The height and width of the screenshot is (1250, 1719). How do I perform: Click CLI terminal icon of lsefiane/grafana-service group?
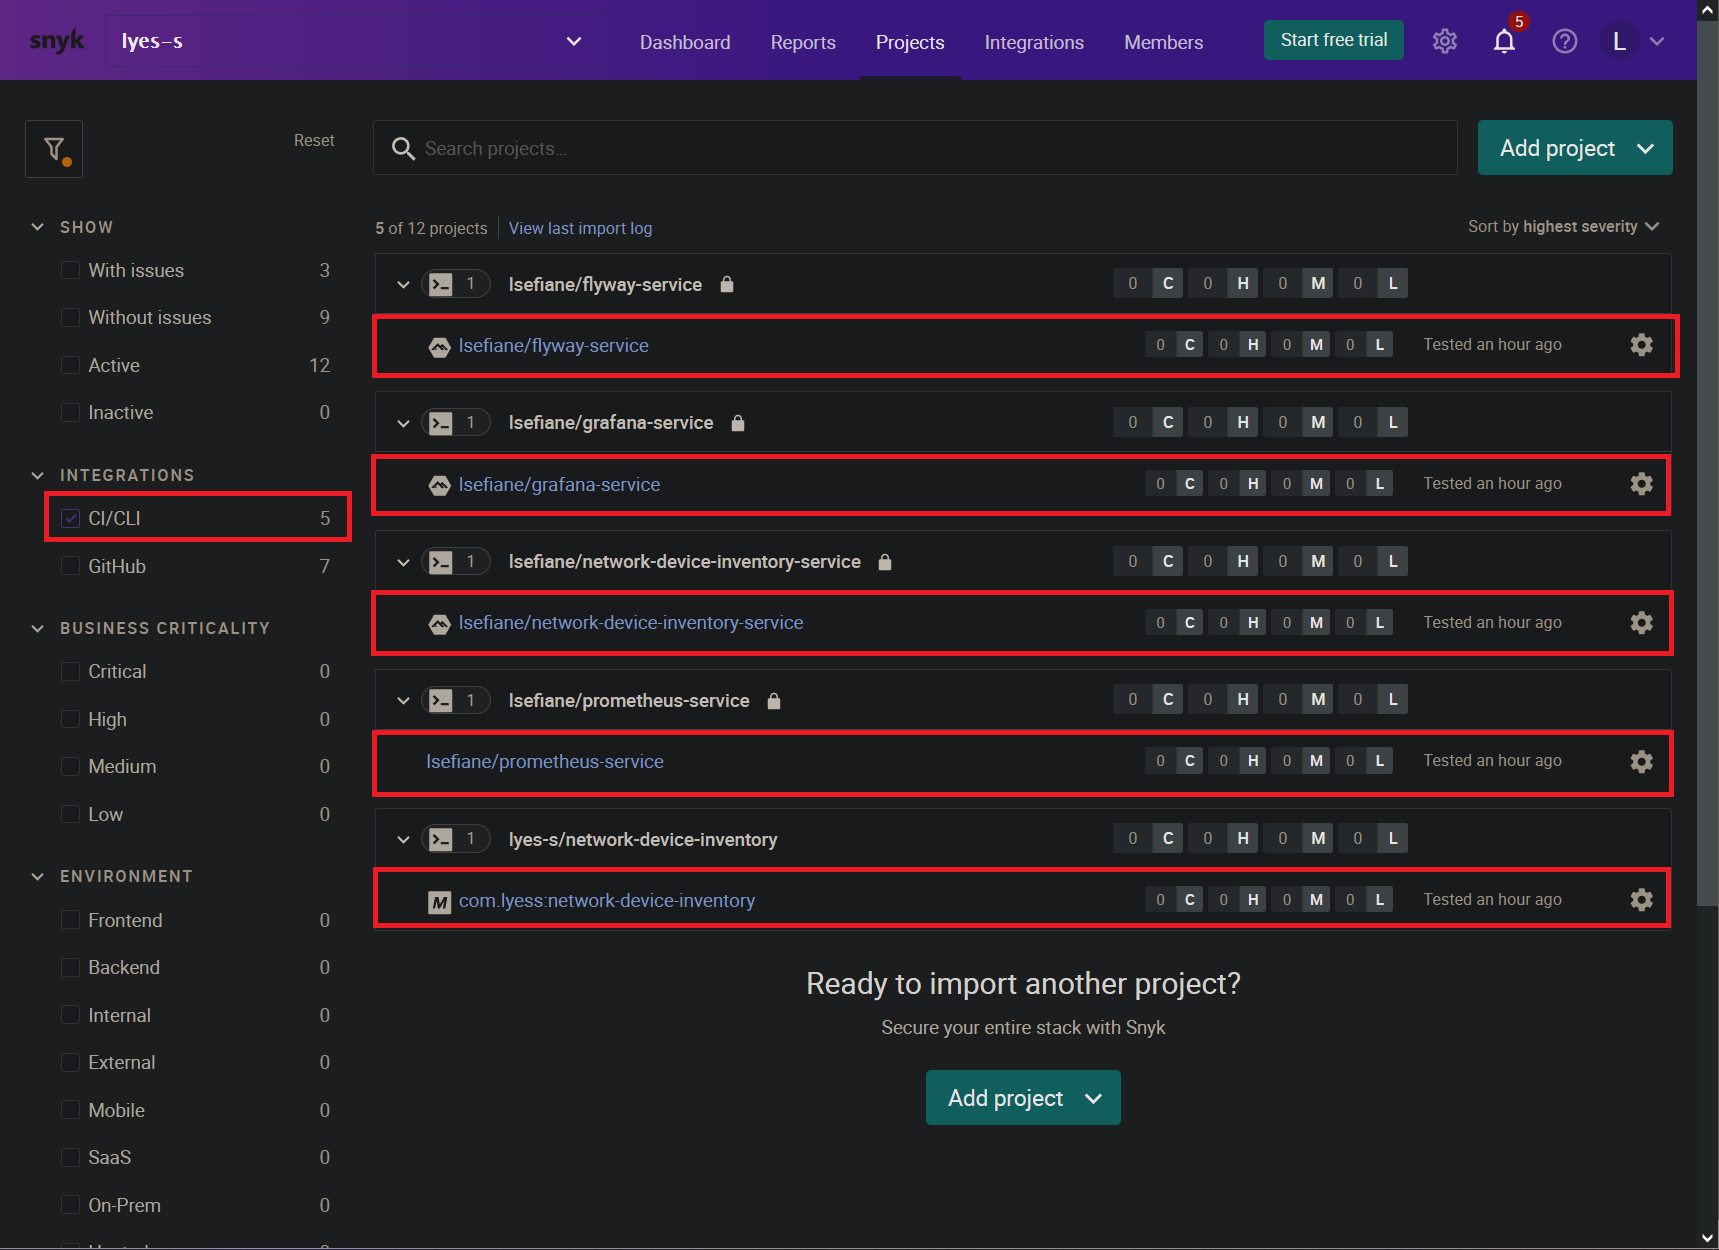coord(441,423)
